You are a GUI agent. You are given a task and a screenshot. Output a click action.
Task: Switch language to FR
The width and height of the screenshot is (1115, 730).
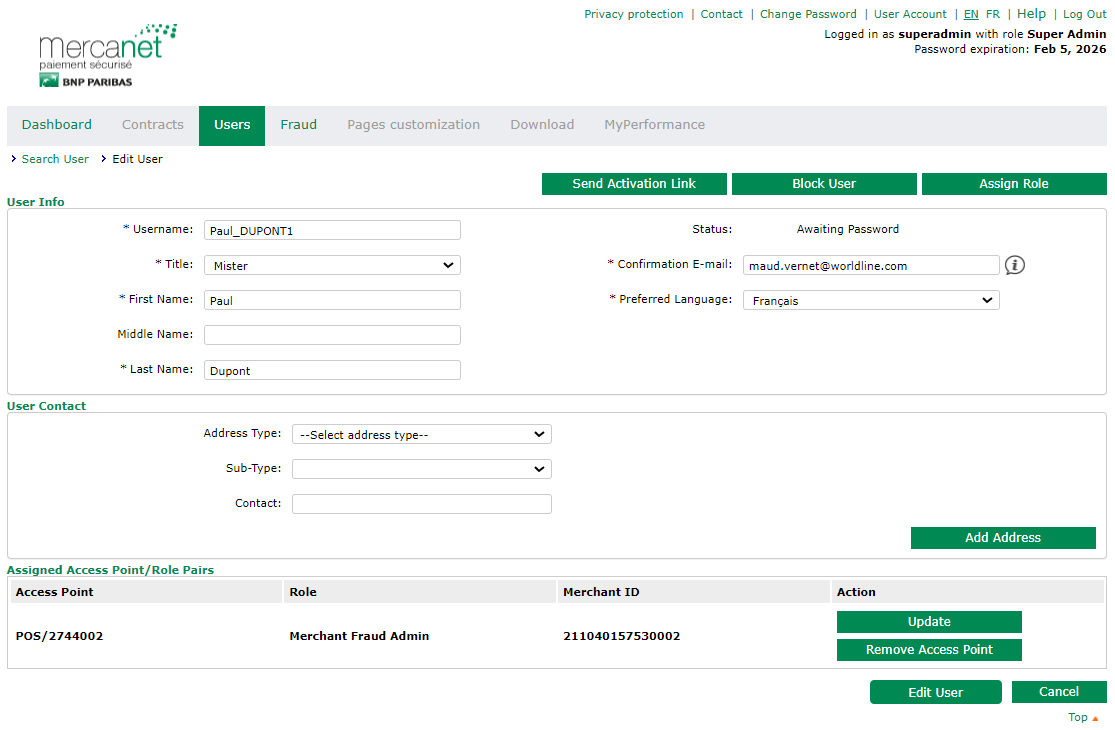pyautogui.click(x=992, y=14)
